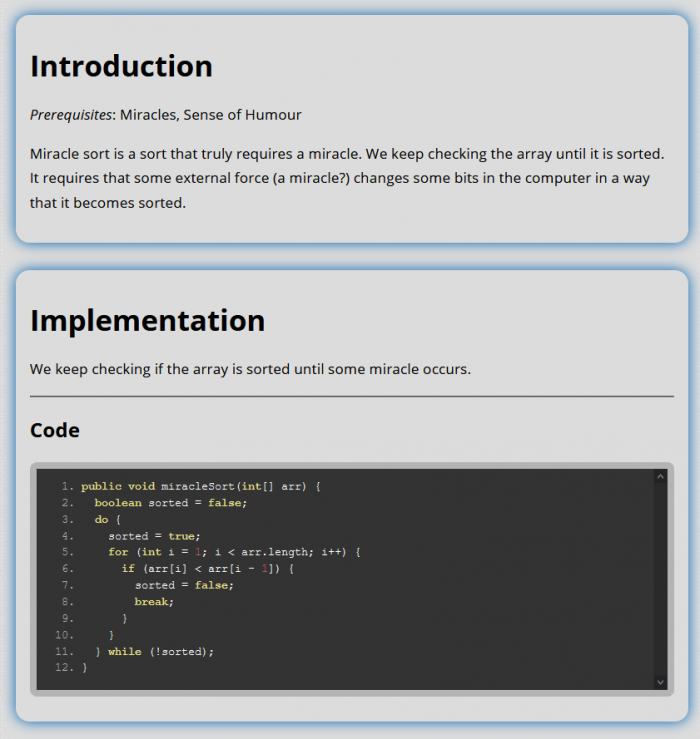This screenshot has width=700, height=739.
Task: Click the code box scroll down arrow
Action: point(660,682)
